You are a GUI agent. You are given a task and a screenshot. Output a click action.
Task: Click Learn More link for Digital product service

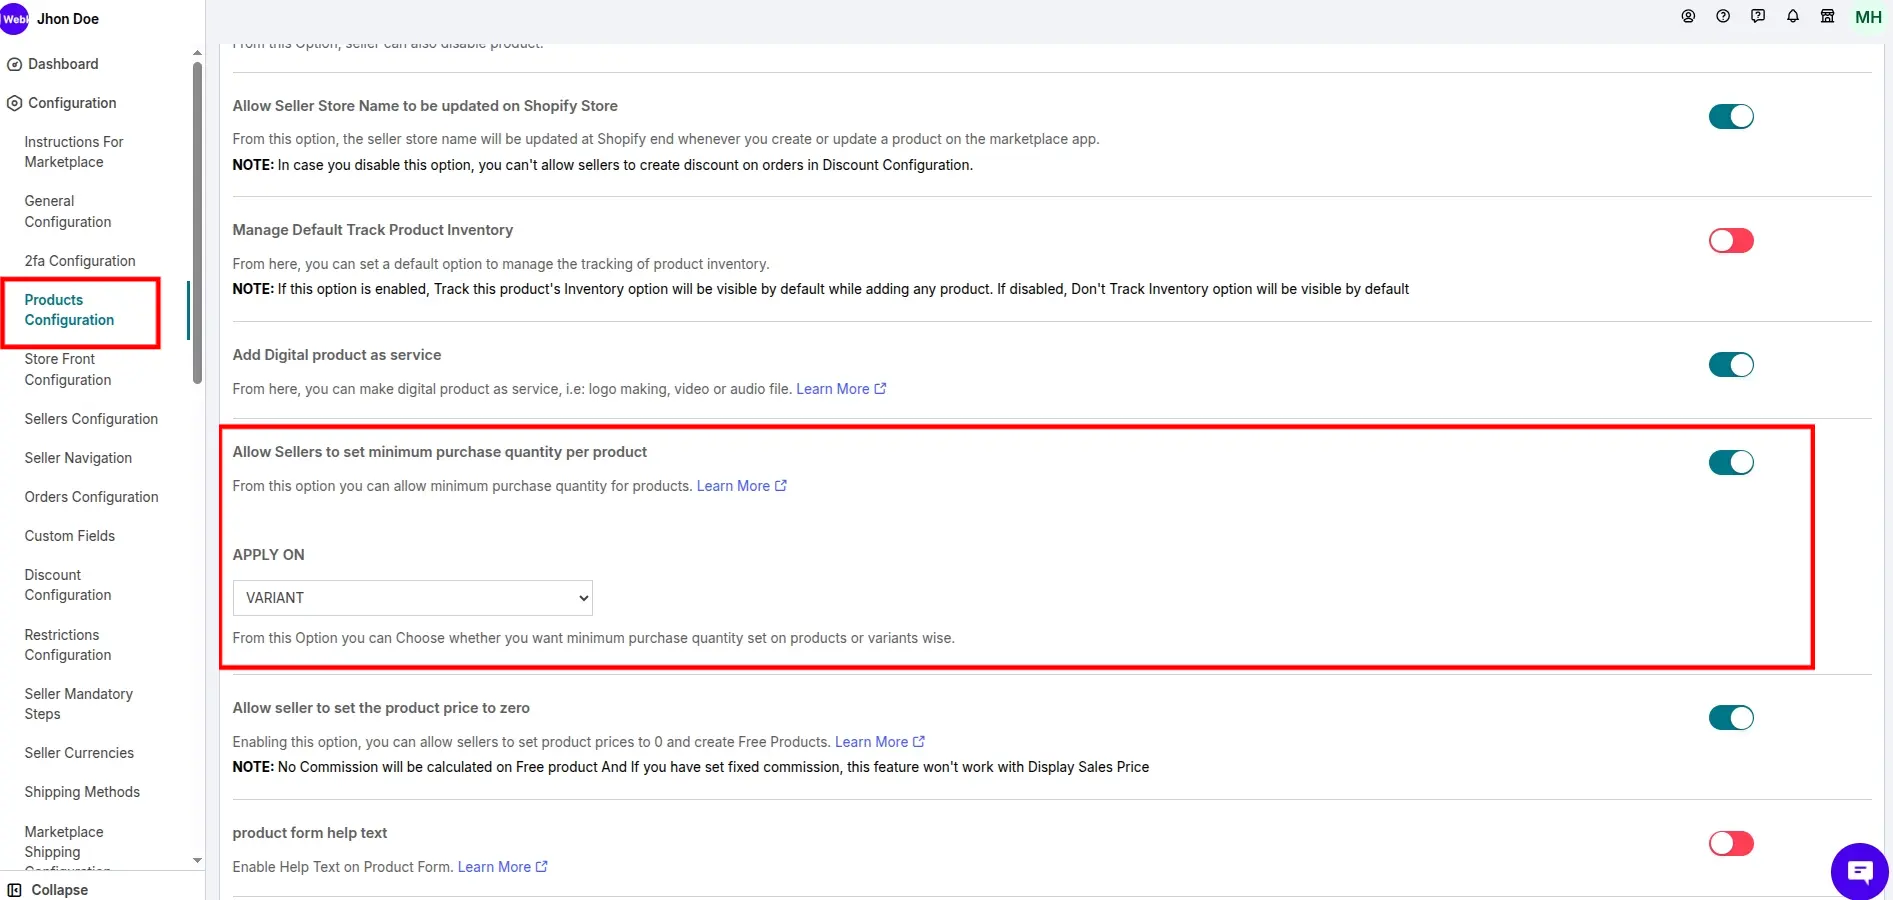pos(840,389)
